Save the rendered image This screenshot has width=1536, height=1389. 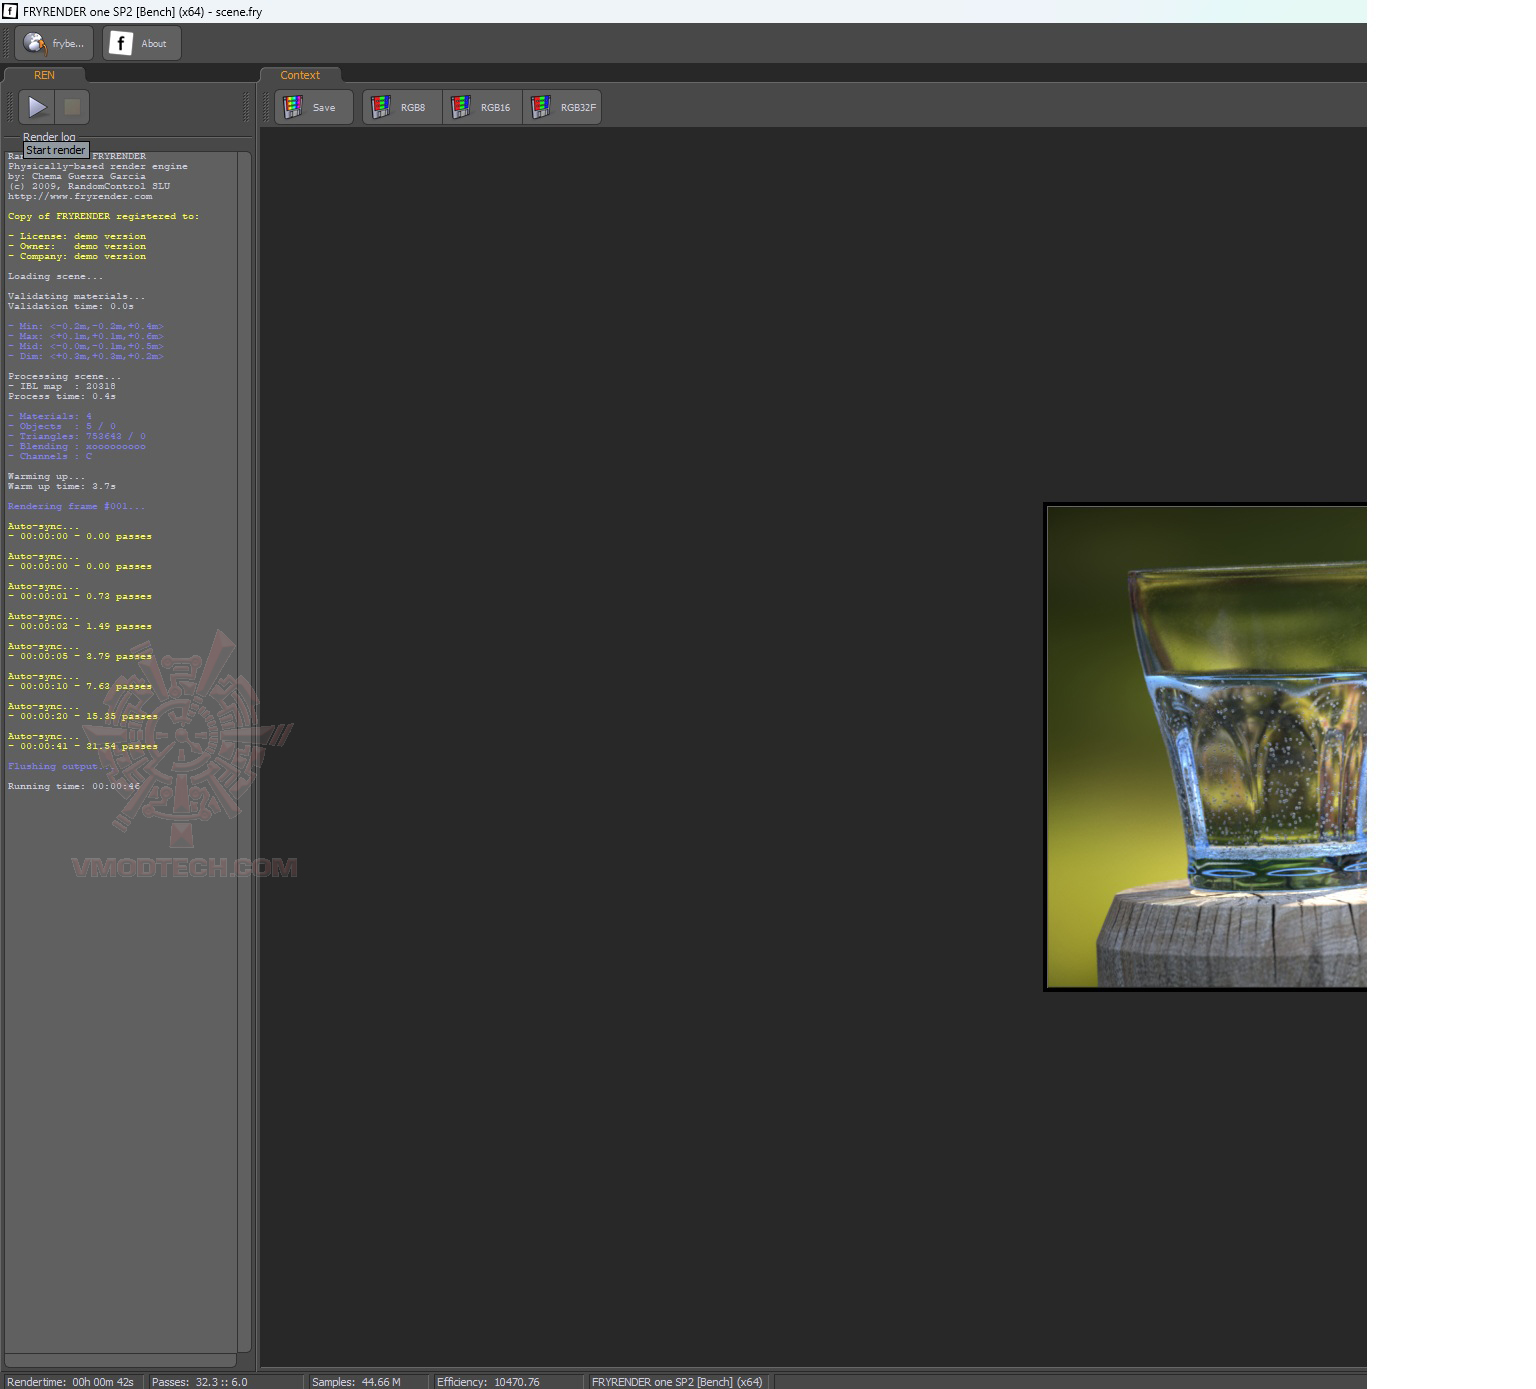pyautogui.click(x=313, y=107)
